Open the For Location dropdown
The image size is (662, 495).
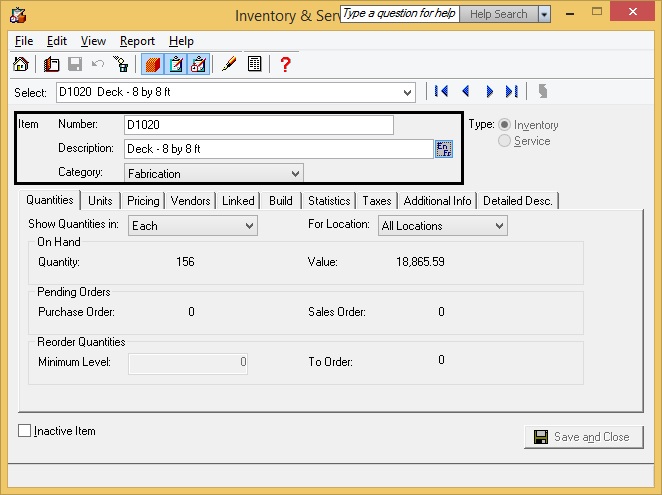(499, 226)
